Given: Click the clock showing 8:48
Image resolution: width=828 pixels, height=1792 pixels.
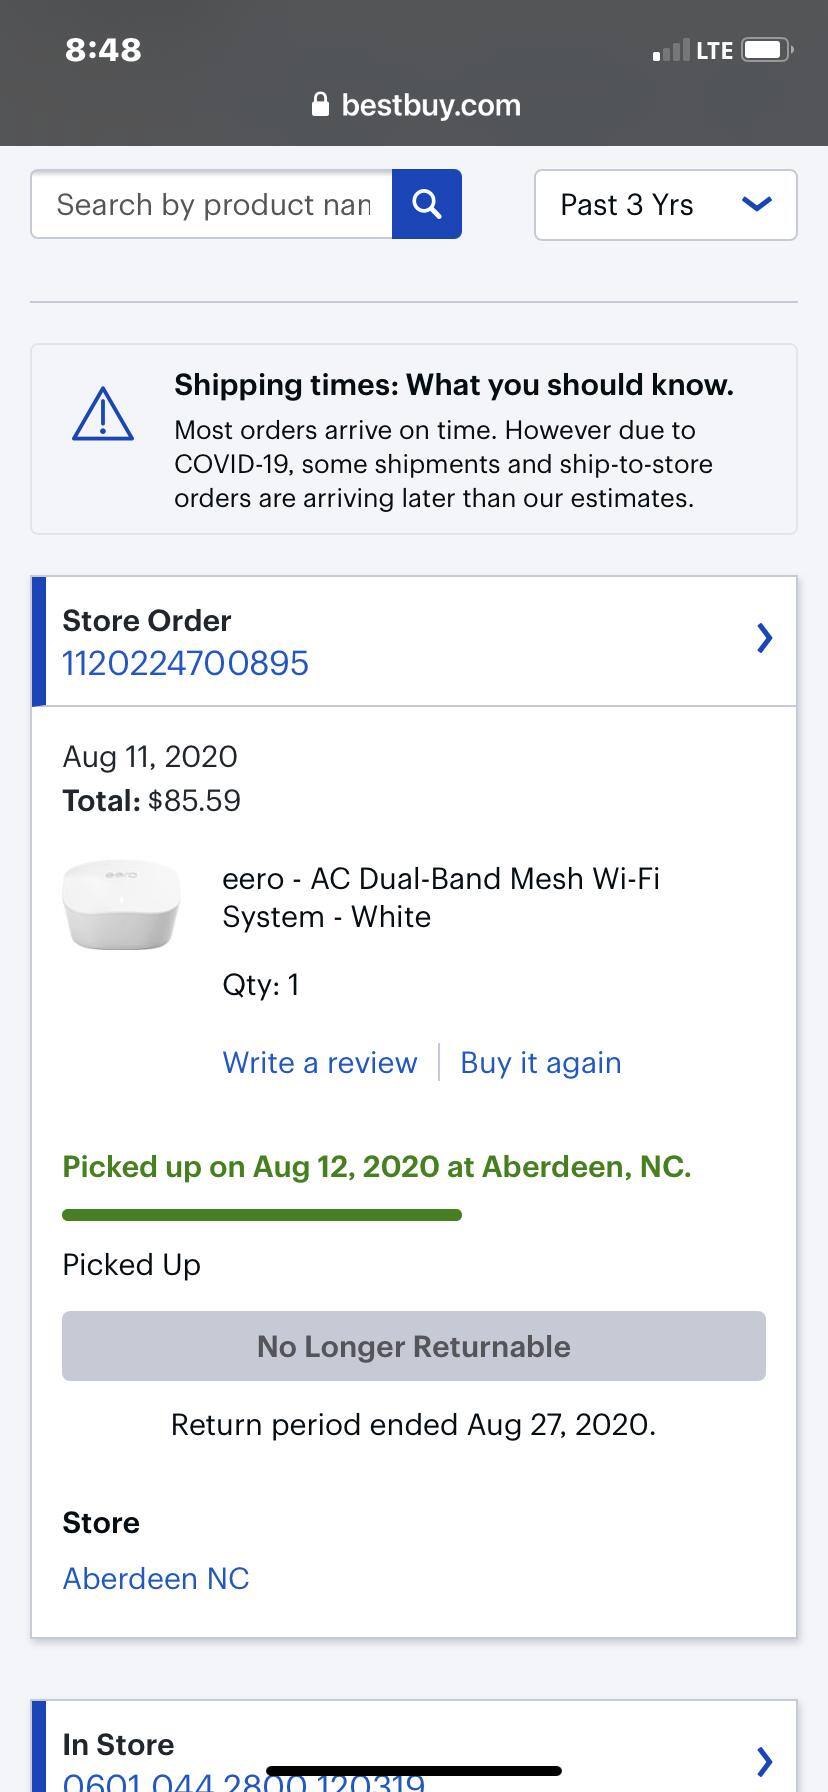Looking at the screenshot, I should (101, 49).
